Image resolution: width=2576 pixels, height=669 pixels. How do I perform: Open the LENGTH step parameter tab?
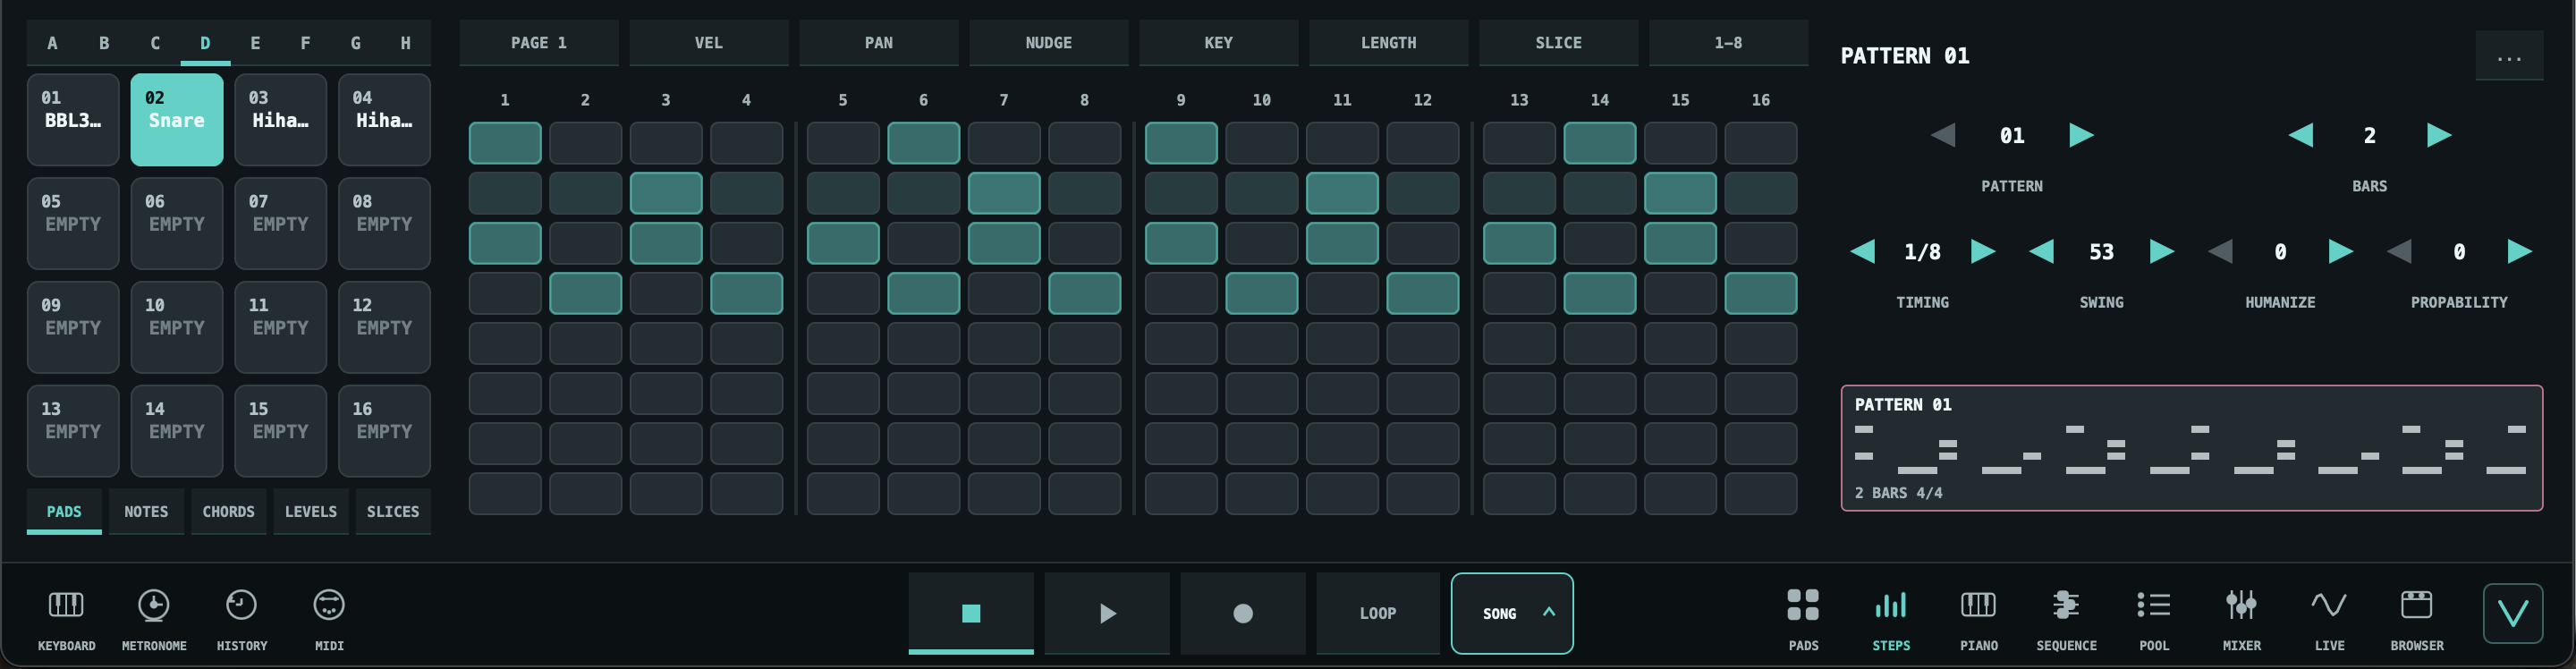[1389, 43]
